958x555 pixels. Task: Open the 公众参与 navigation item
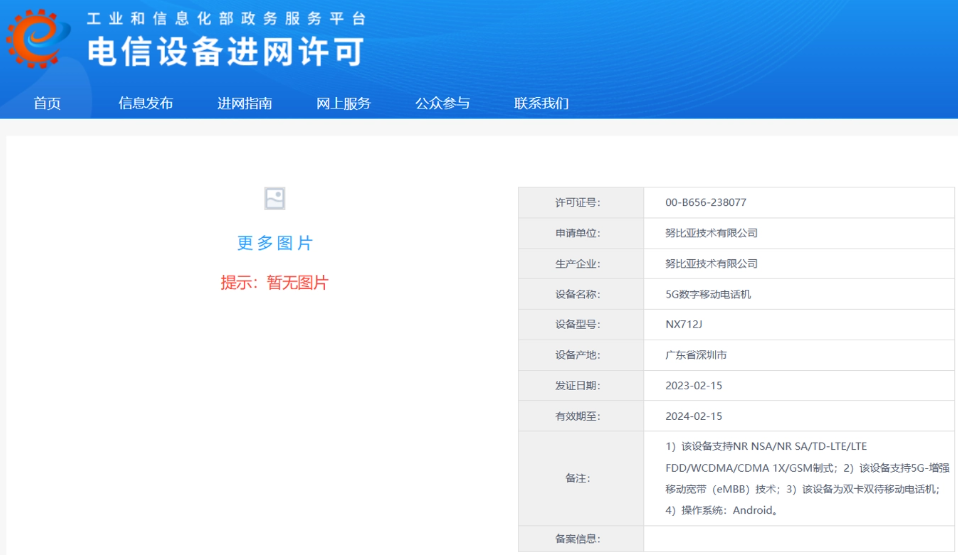coord(442,103)
